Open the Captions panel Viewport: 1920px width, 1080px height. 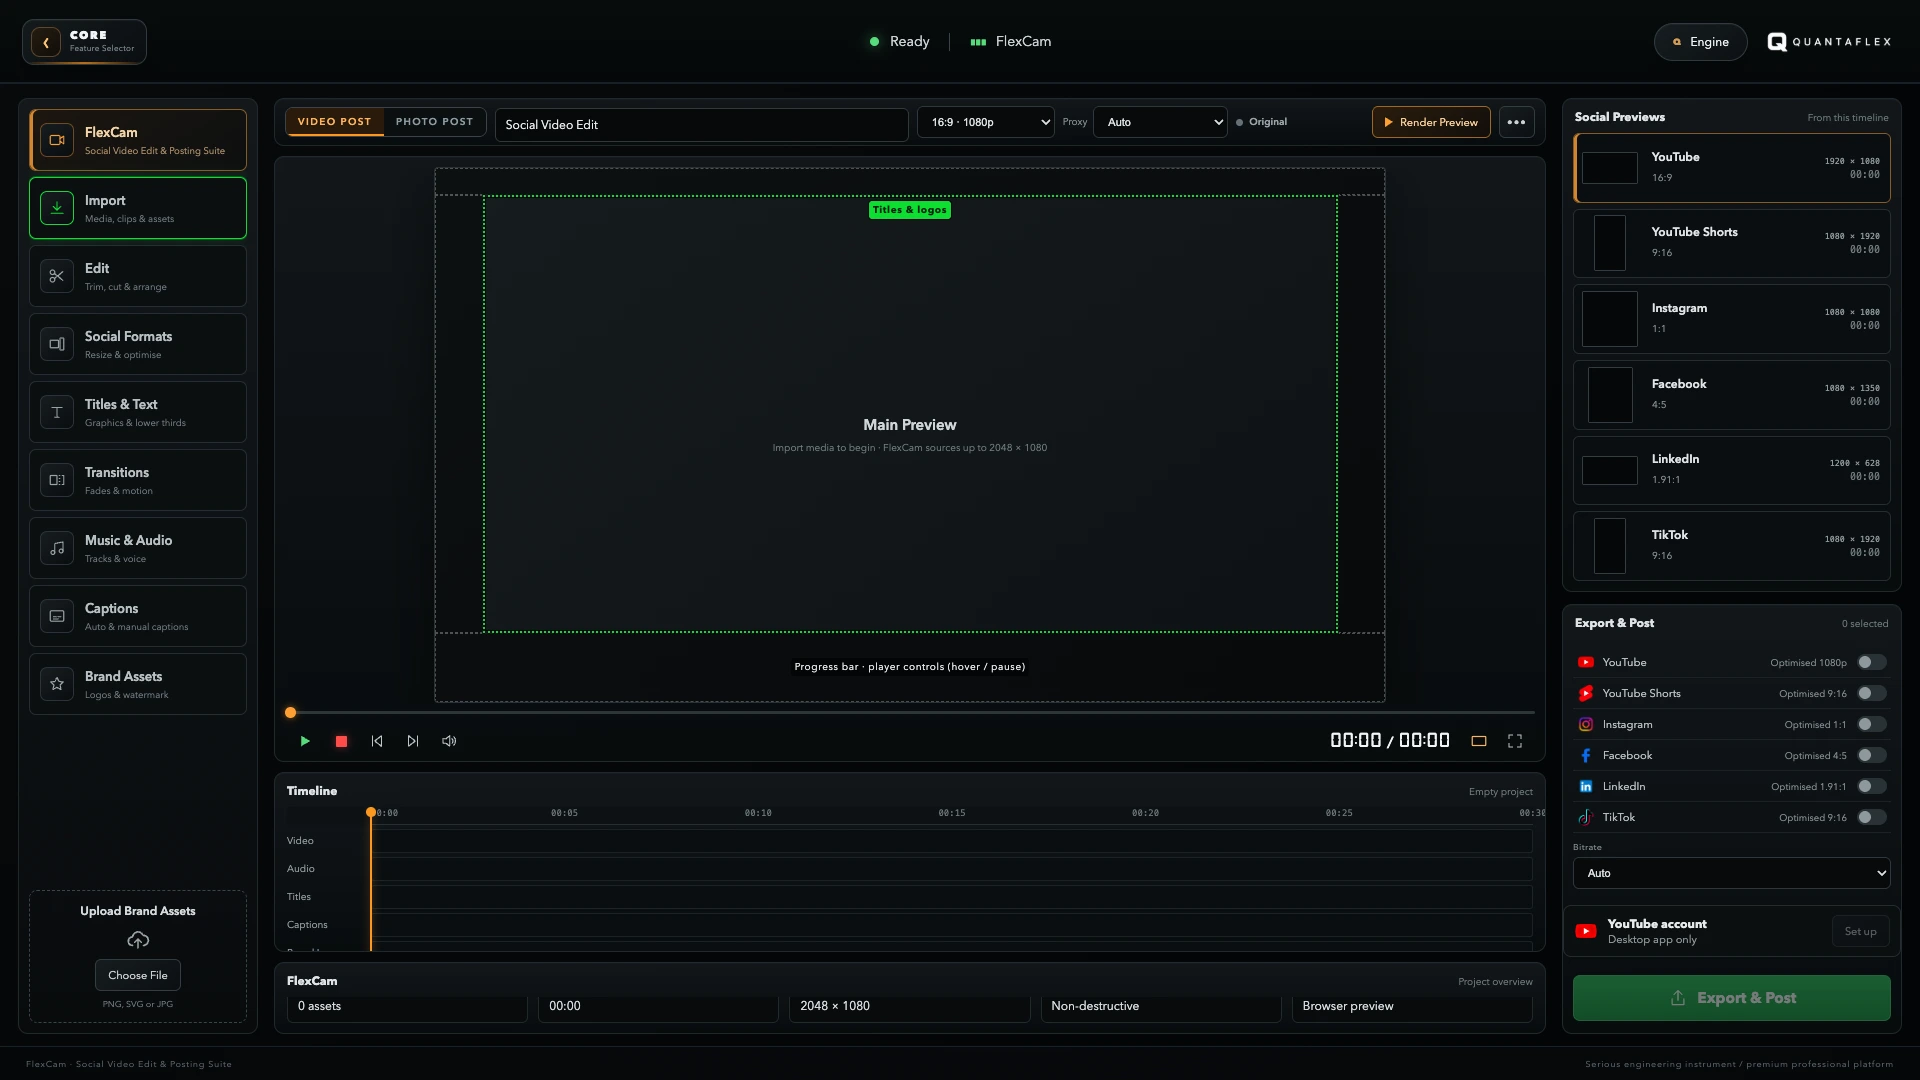[x=138, y=616]
